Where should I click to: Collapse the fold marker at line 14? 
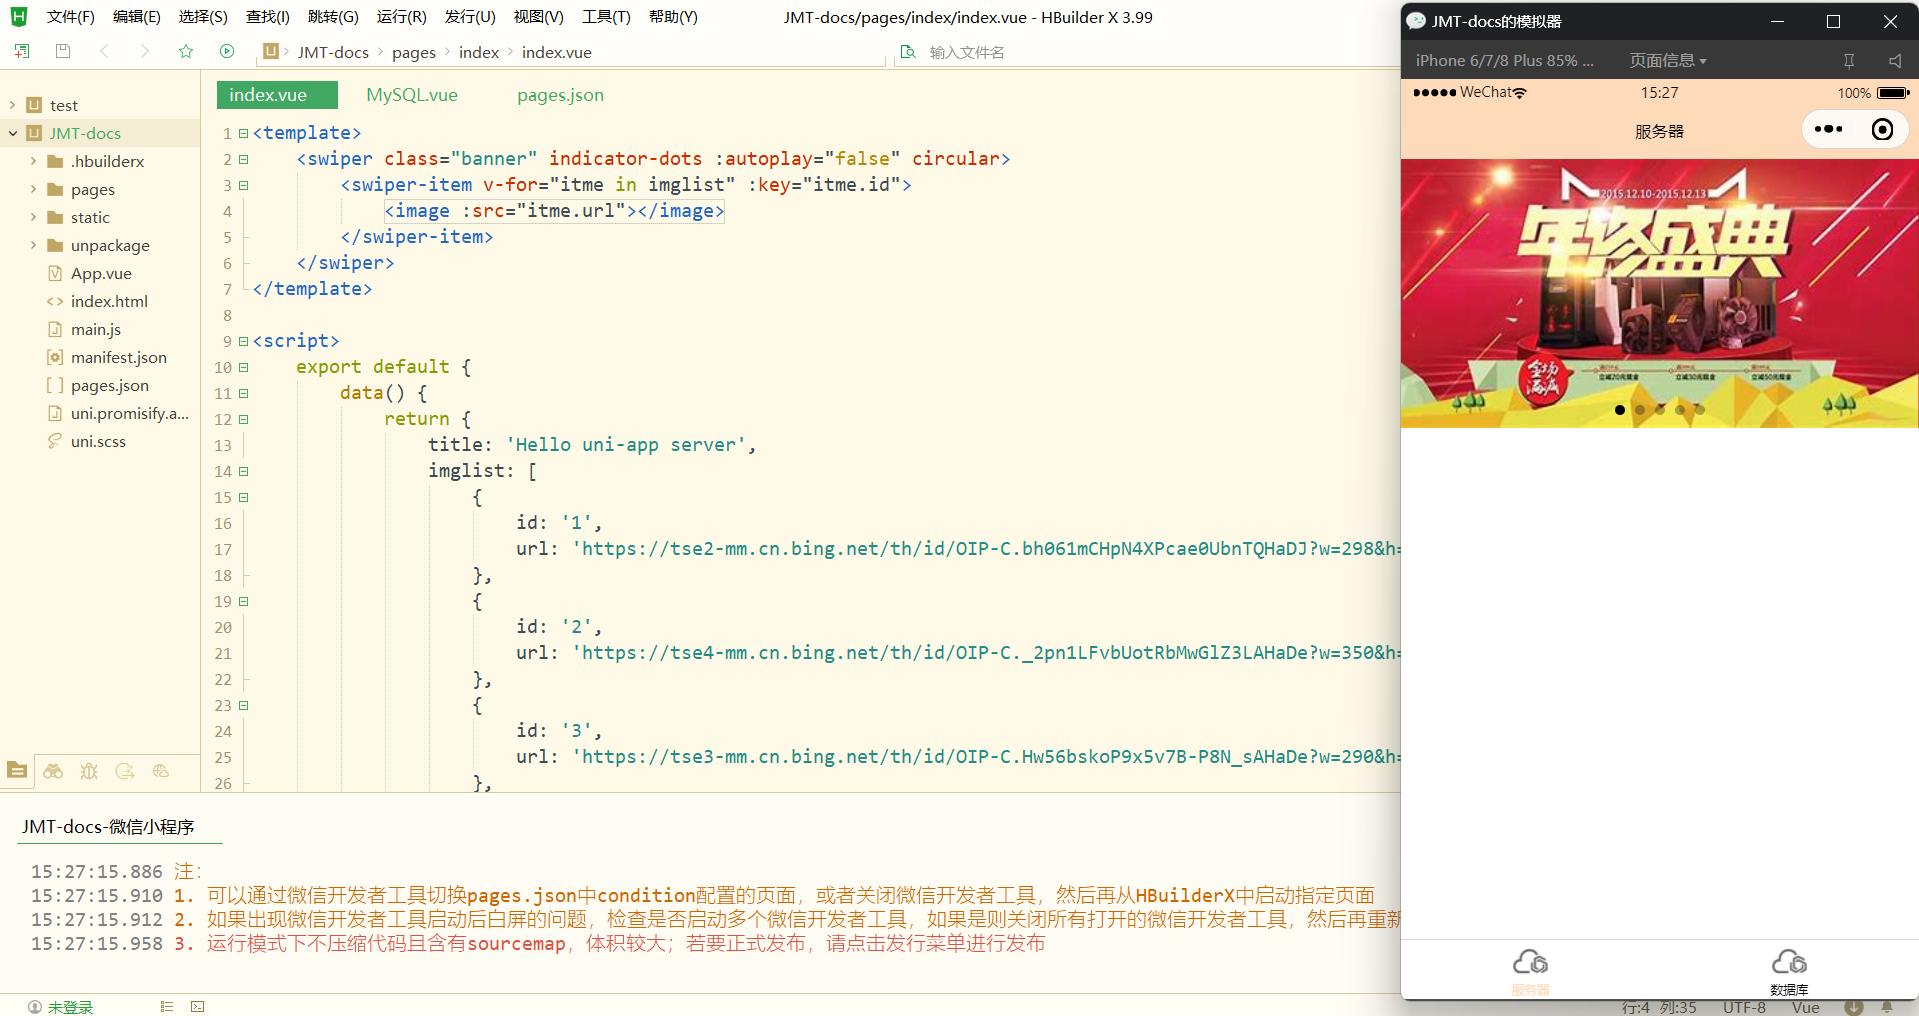click(x=243, y=472)
